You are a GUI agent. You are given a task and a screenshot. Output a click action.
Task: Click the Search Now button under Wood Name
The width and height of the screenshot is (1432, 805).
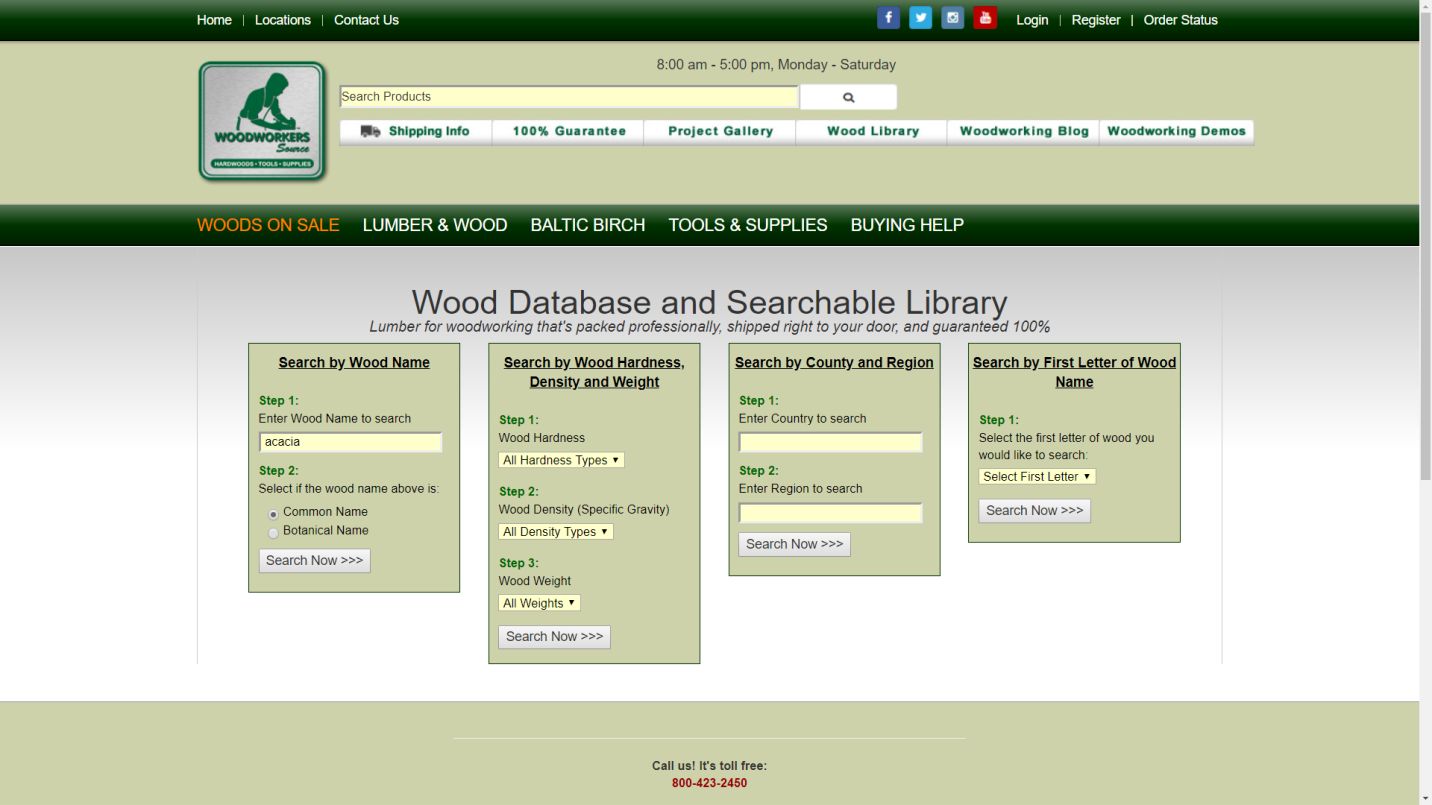click(314, 560)
